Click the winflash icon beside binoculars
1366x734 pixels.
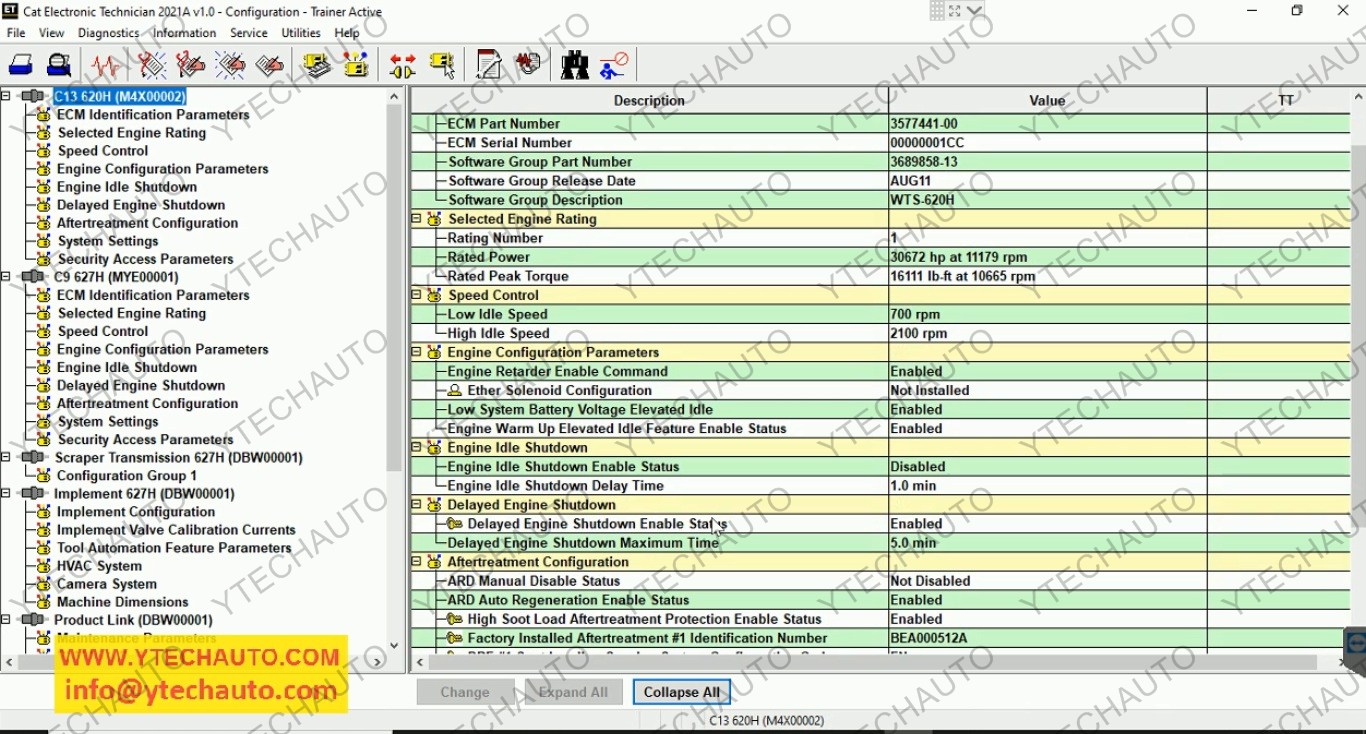pyautogui.click(x=527, y=66)
